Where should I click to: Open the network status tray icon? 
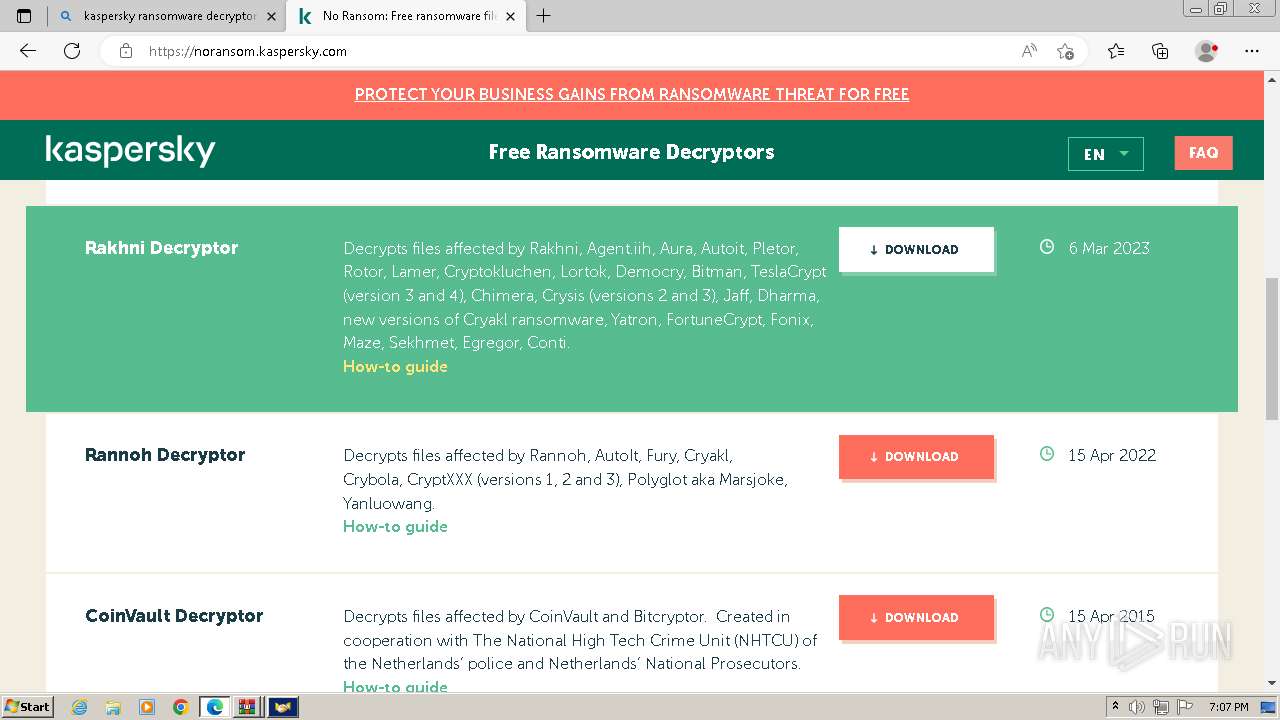[x=1162, y=707]
